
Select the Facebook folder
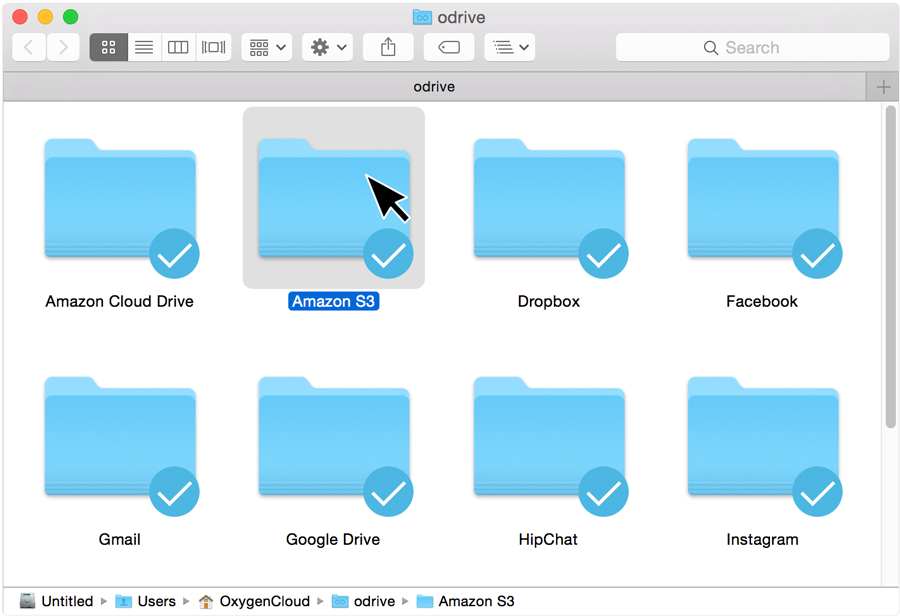pyautogui.click(x=762, y=200)
